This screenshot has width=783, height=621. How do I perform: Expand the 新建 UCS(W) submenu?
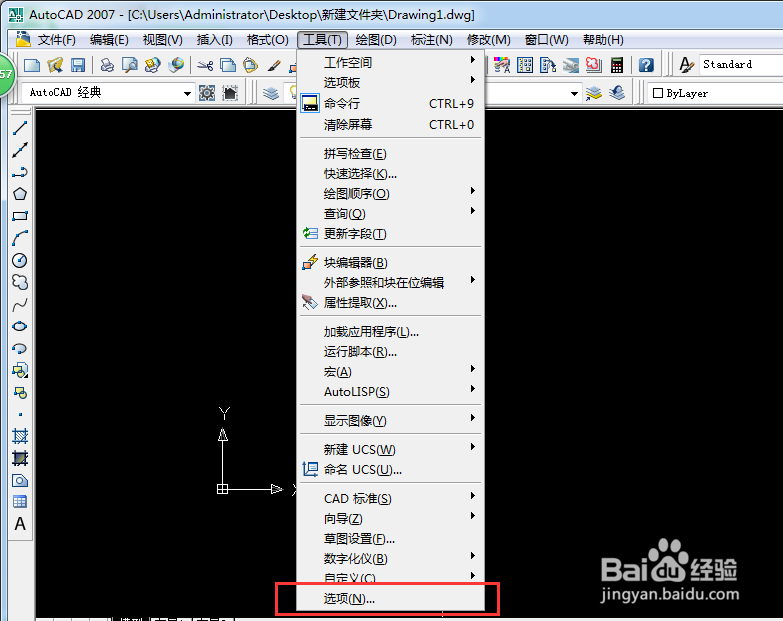[x=390, y=450]
